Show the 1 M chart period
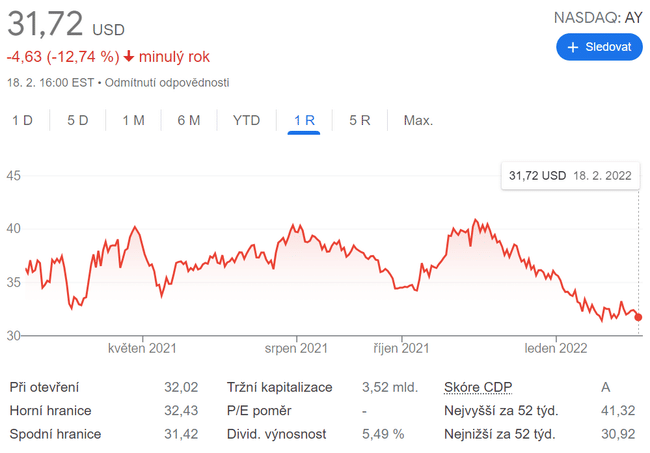650x453 pixels. click(x=133, y=120)
